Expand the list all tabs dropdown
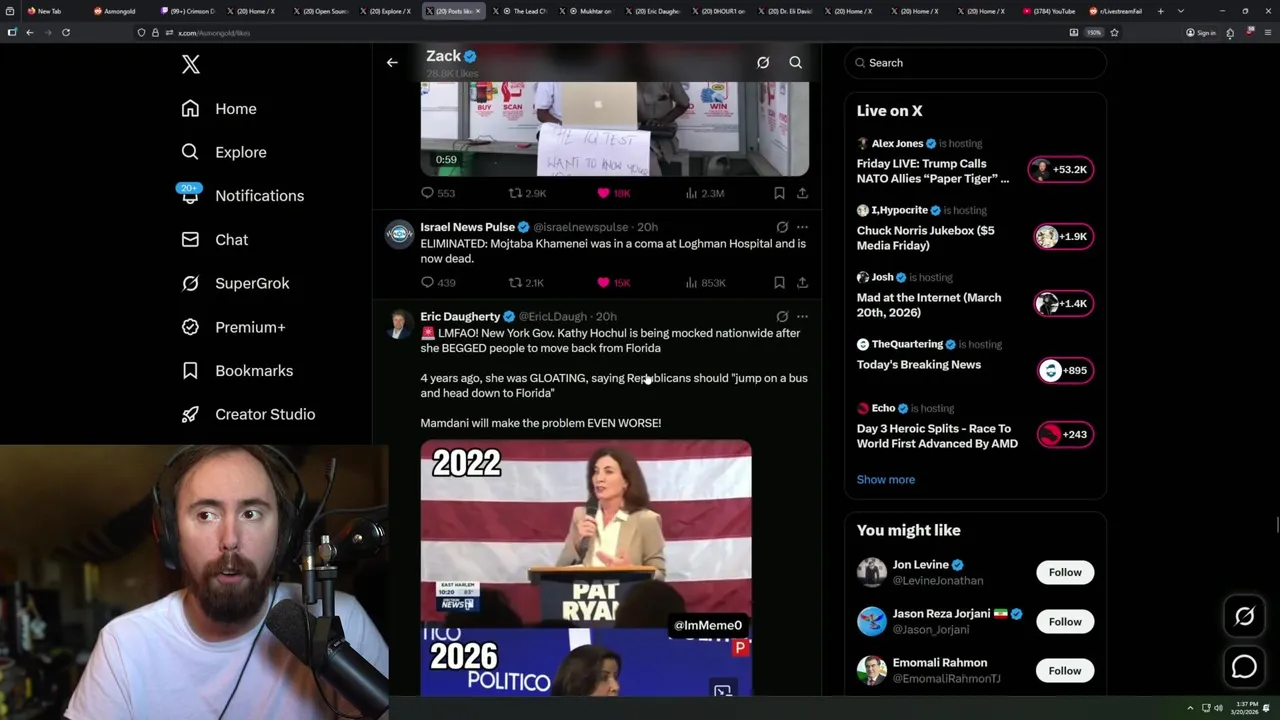1280x720 pixels. [x=1181, y=11]
